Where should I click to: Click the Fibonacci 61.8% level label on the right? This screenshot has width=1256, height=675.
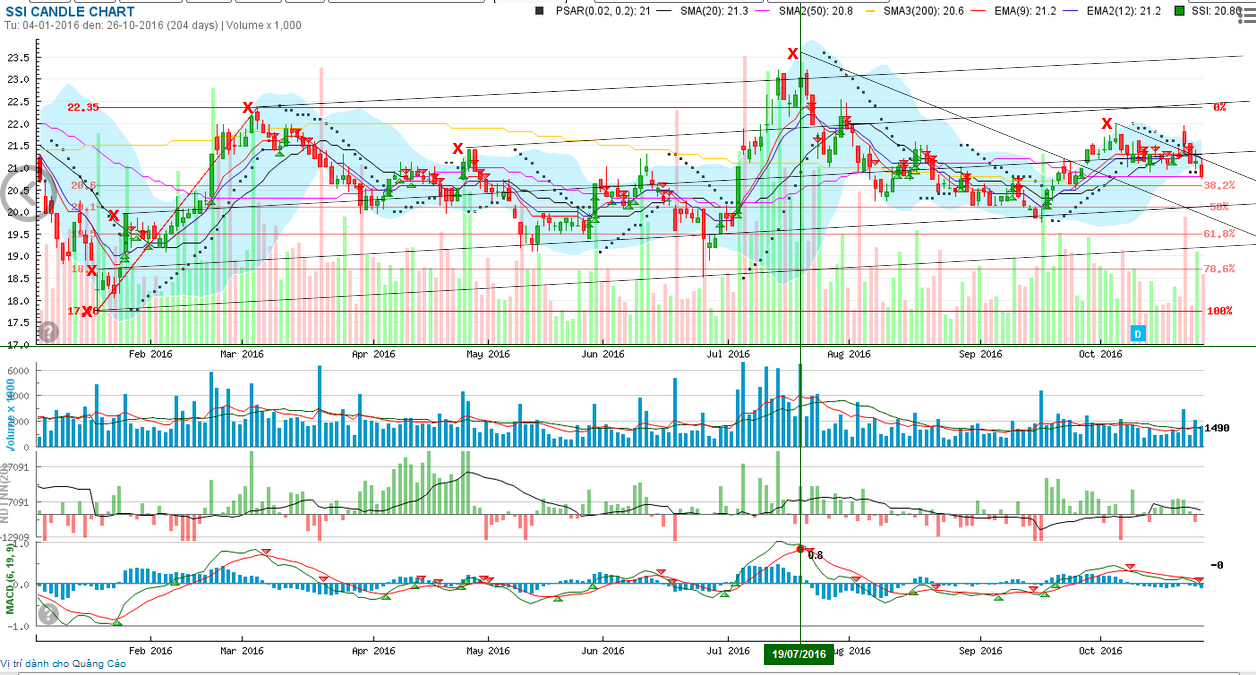pyautogui.click(x=1219, y=234)
